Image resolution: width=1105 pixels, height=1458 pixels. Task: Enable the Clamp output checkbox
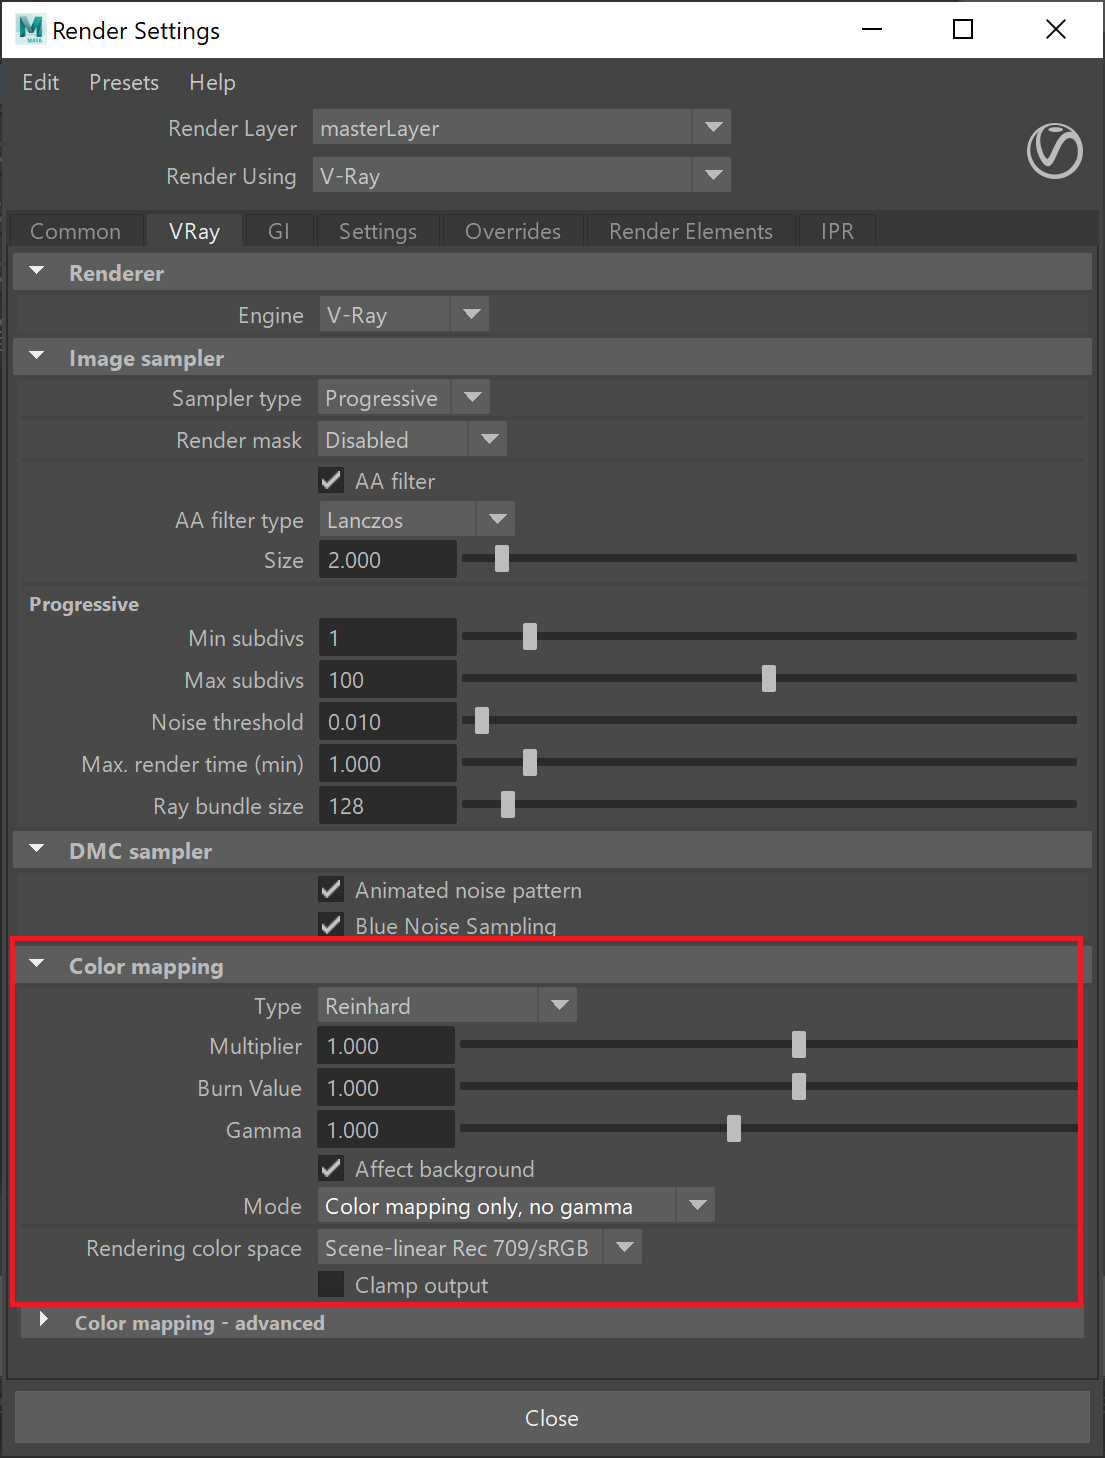click(331, 1284)
